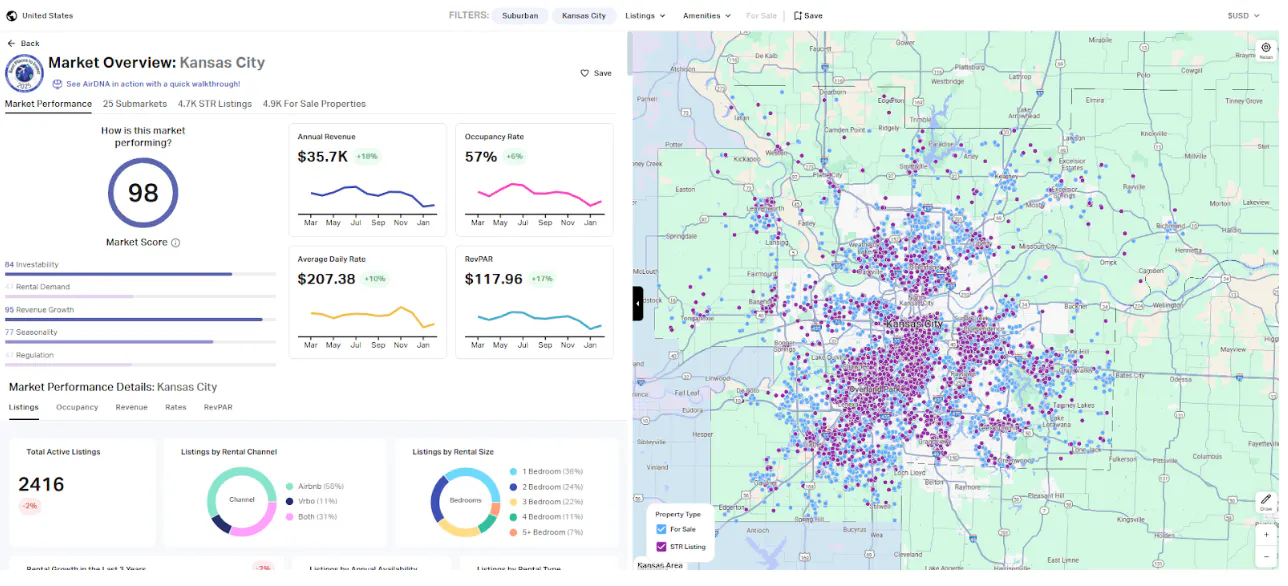Click the heart Save icon for the market
Viewport: 1288px width, 586px height.
[x=585, y=73]
